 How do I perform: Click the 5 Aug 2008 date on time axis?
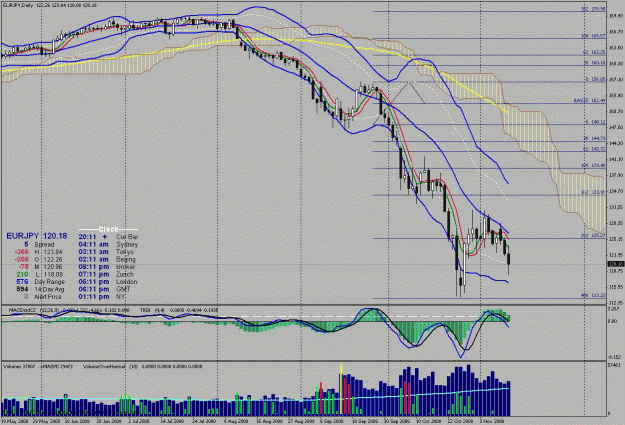click(x=235, y=421)
